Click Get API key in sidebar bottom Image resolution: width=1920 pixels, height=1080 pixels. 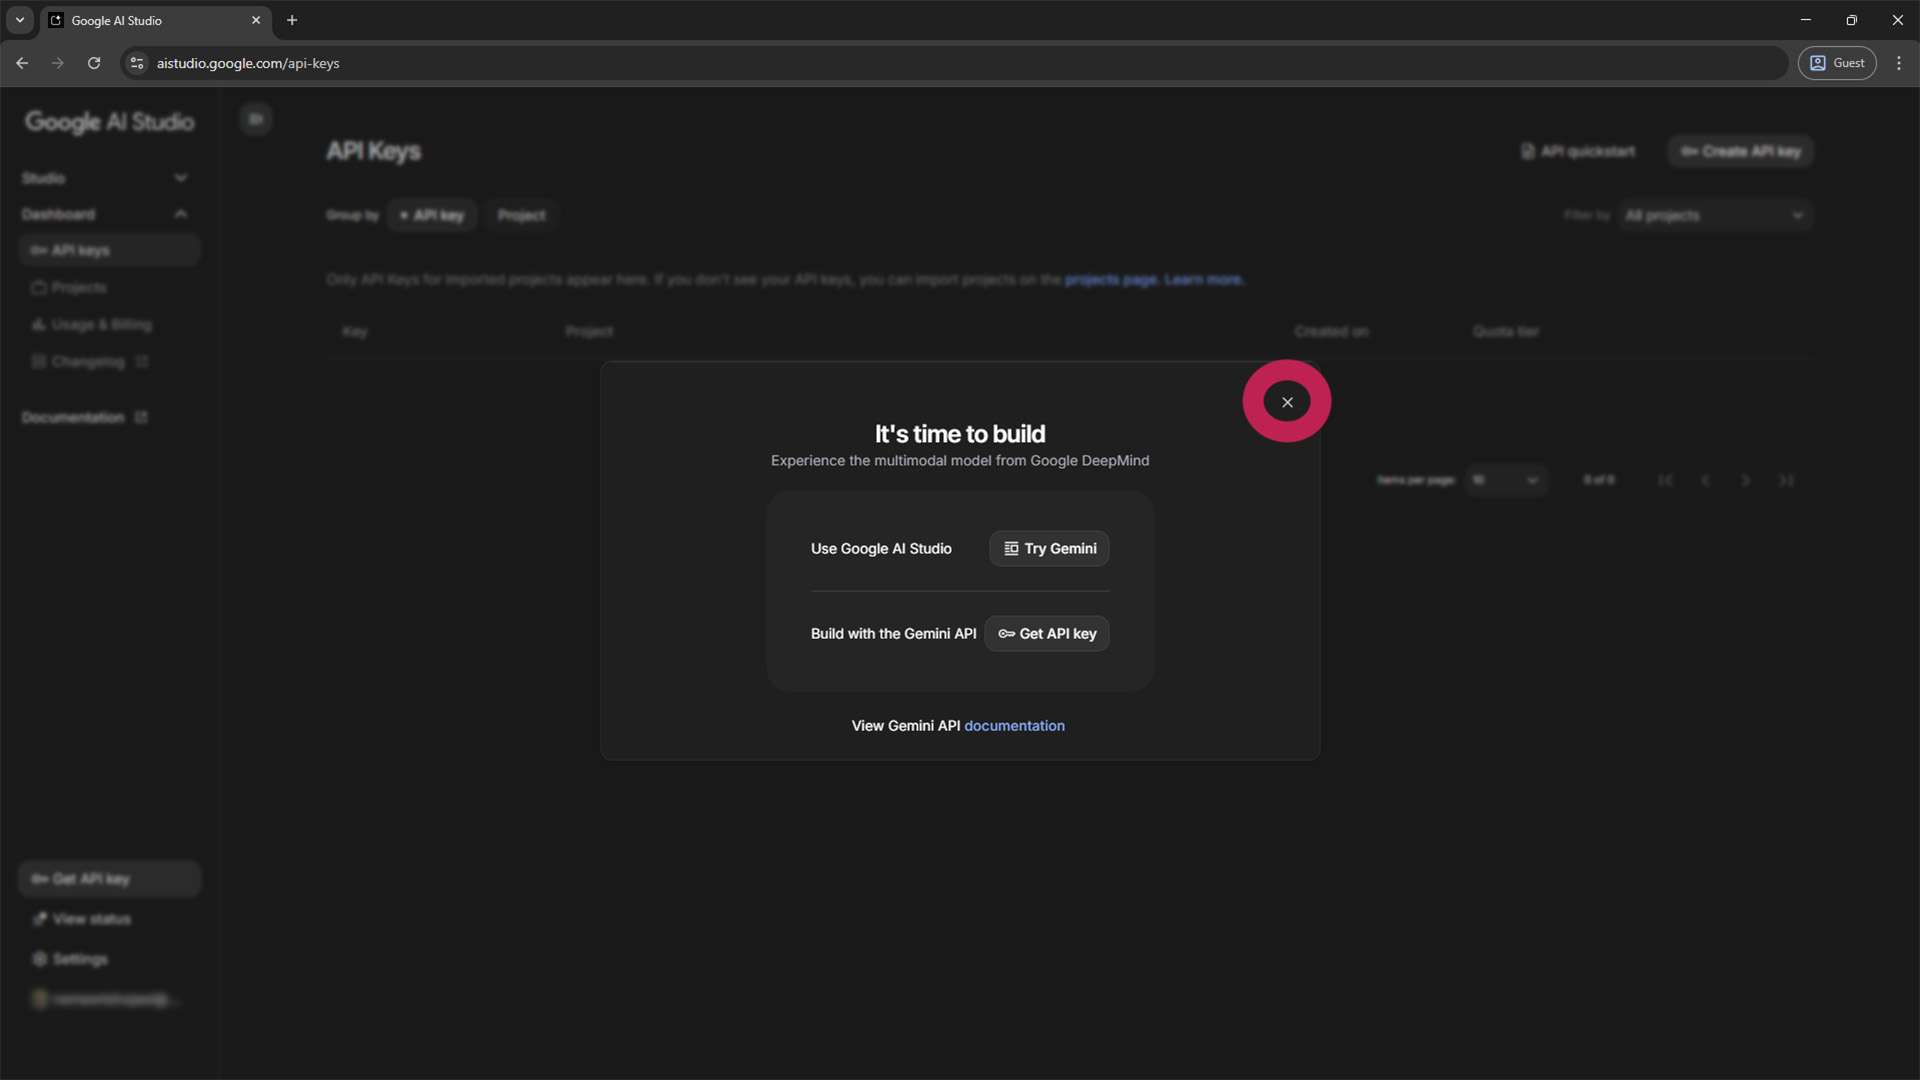pos(109,879)
